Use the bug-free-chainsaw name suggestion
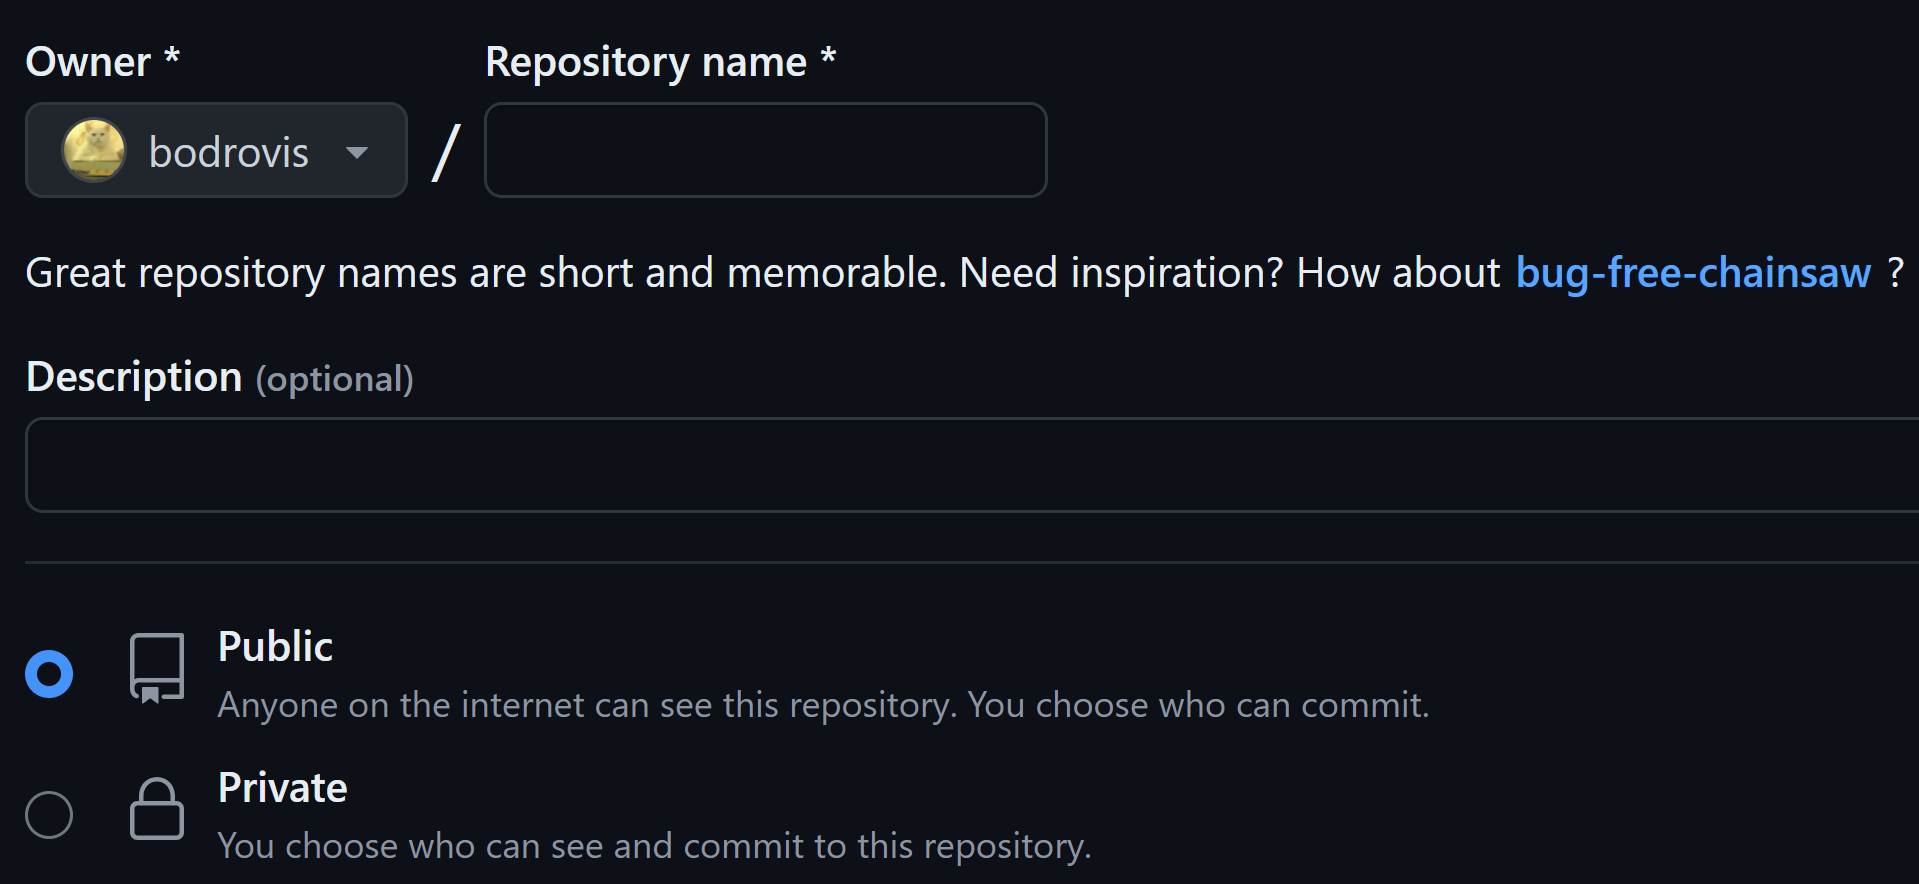This screenshot has width=1919, height=884. tap(1693, 272)
